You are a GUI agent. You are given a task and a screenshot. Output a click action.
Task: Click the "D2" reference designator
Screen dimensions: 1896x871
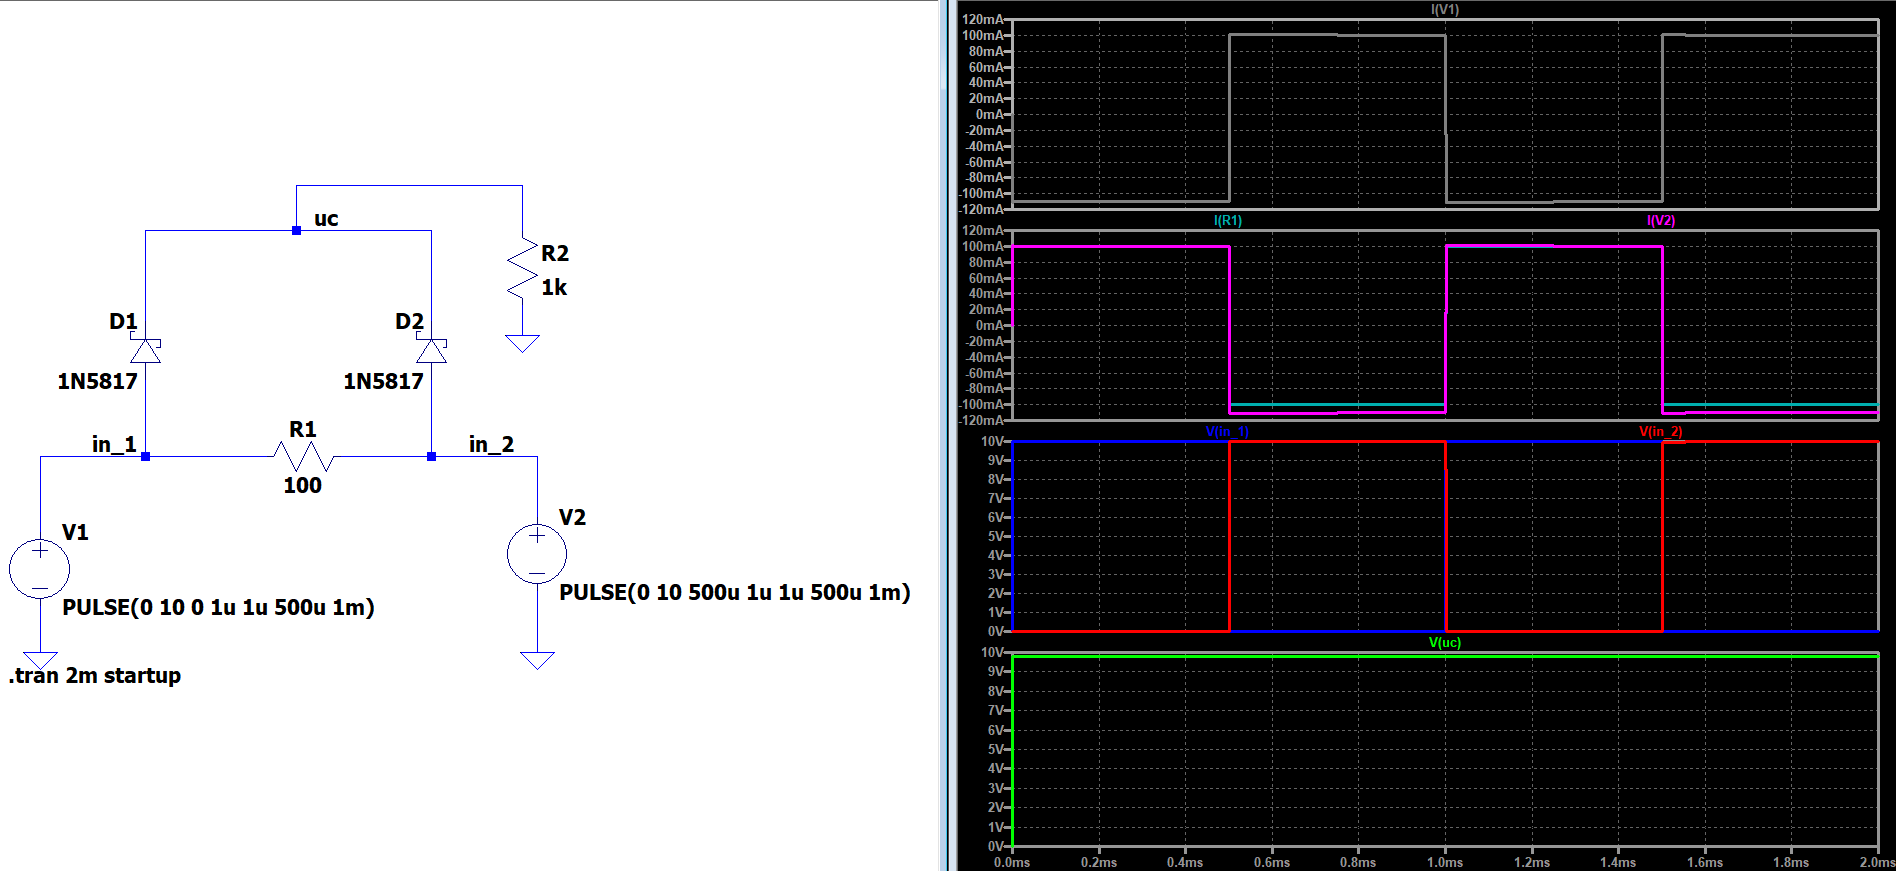(x=409, y=321)
